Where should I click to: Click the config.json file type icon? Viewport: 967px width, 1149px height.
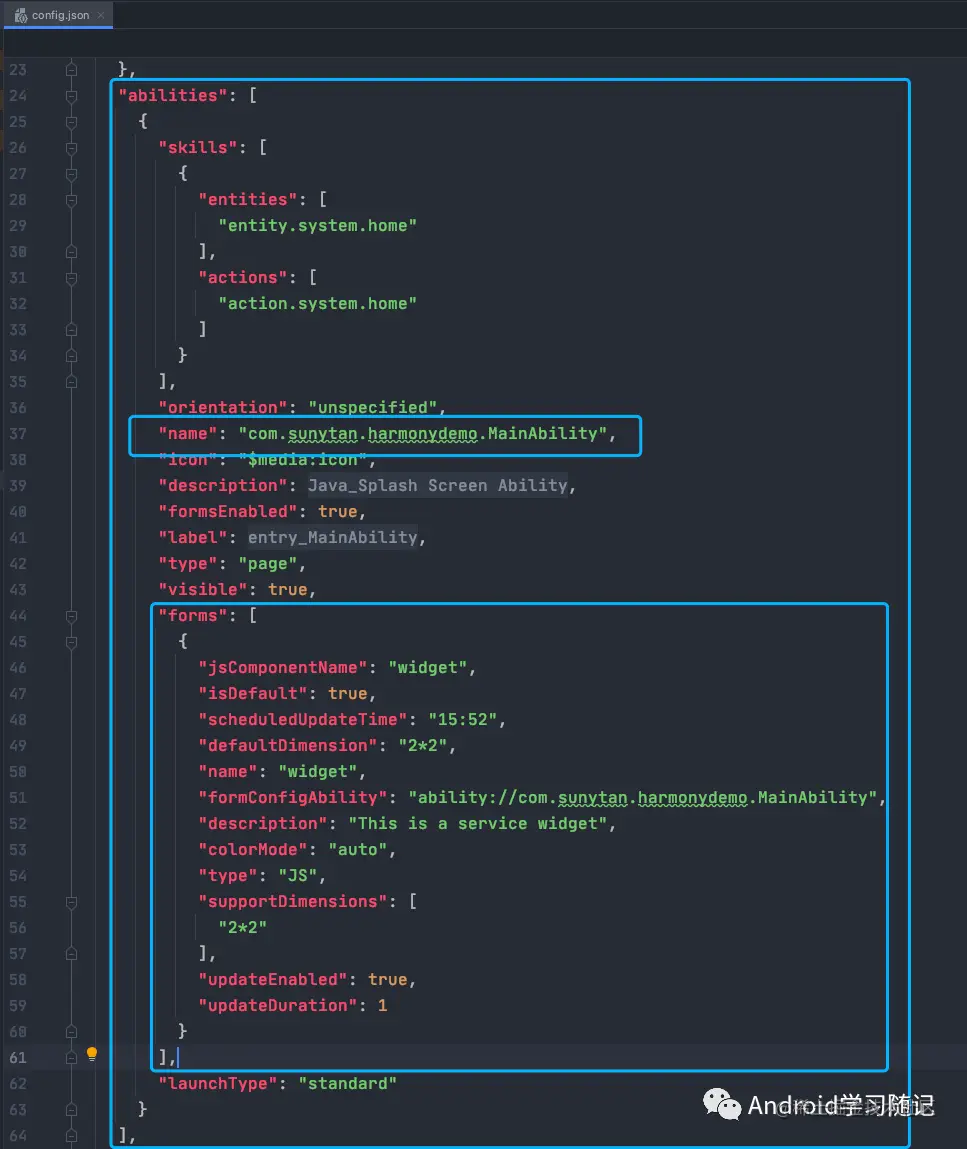(x=21, y=15)
